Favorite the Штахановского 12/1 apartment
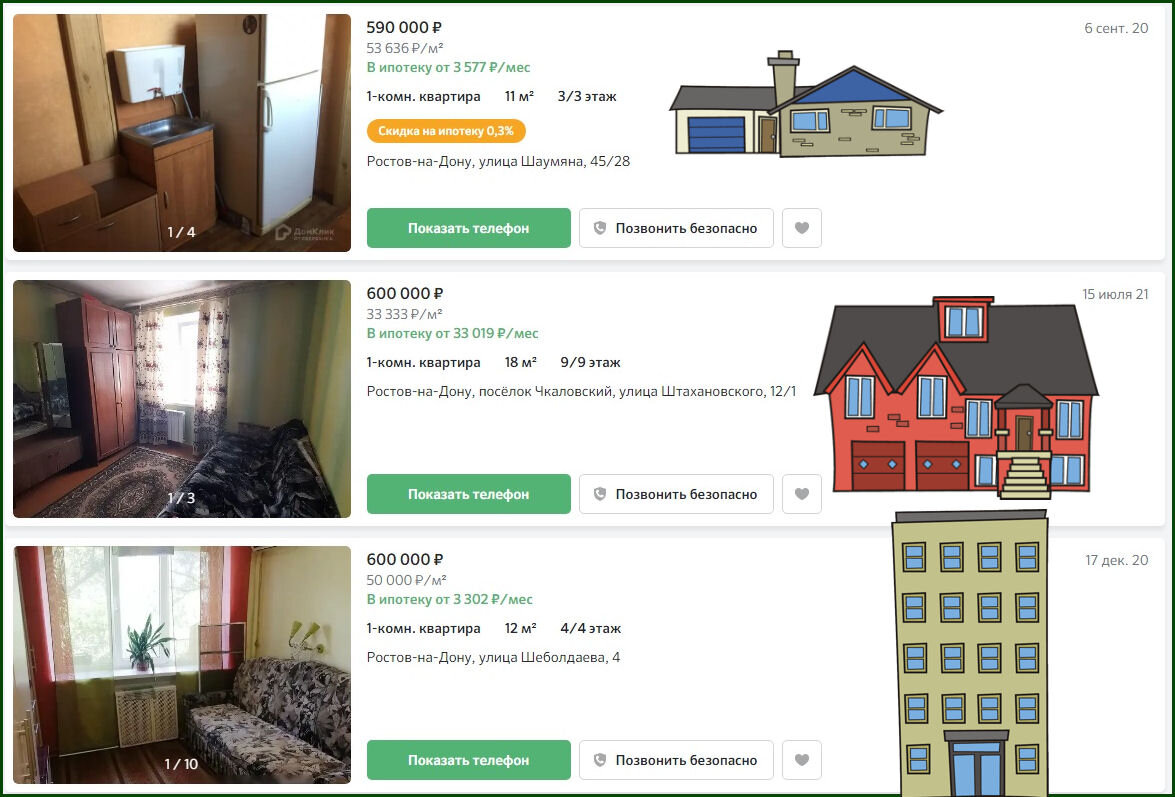Viewport: 1175px width, 797px height. 802,494
